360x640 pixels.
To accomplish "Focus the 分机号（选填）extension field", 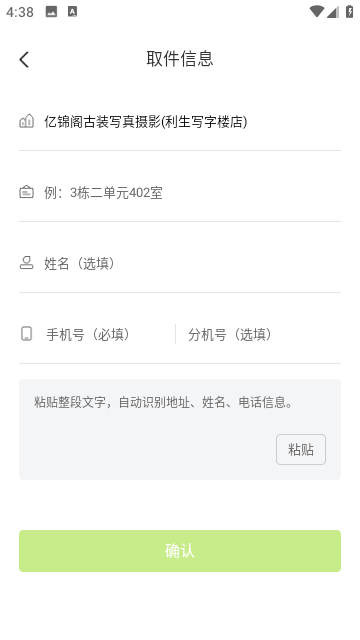I will (261, 334).
